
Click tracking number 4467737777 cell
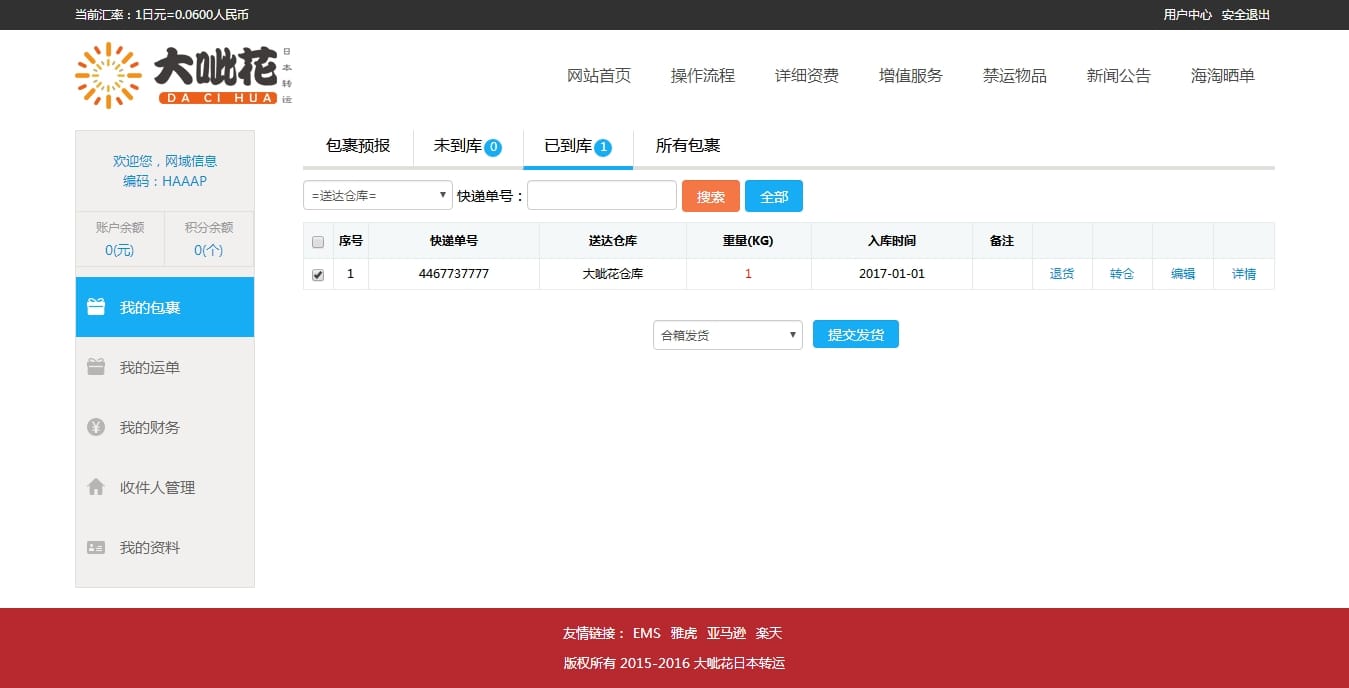click(454, 274)
